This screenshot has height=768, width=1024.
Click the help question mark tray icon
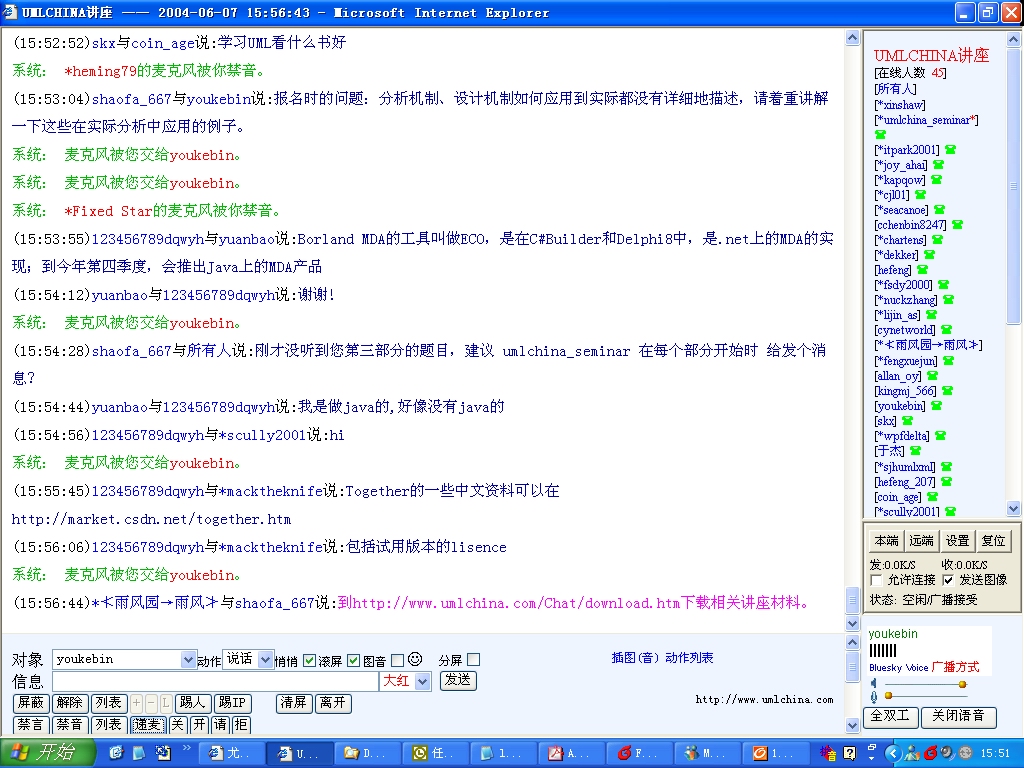pos(850,753)
